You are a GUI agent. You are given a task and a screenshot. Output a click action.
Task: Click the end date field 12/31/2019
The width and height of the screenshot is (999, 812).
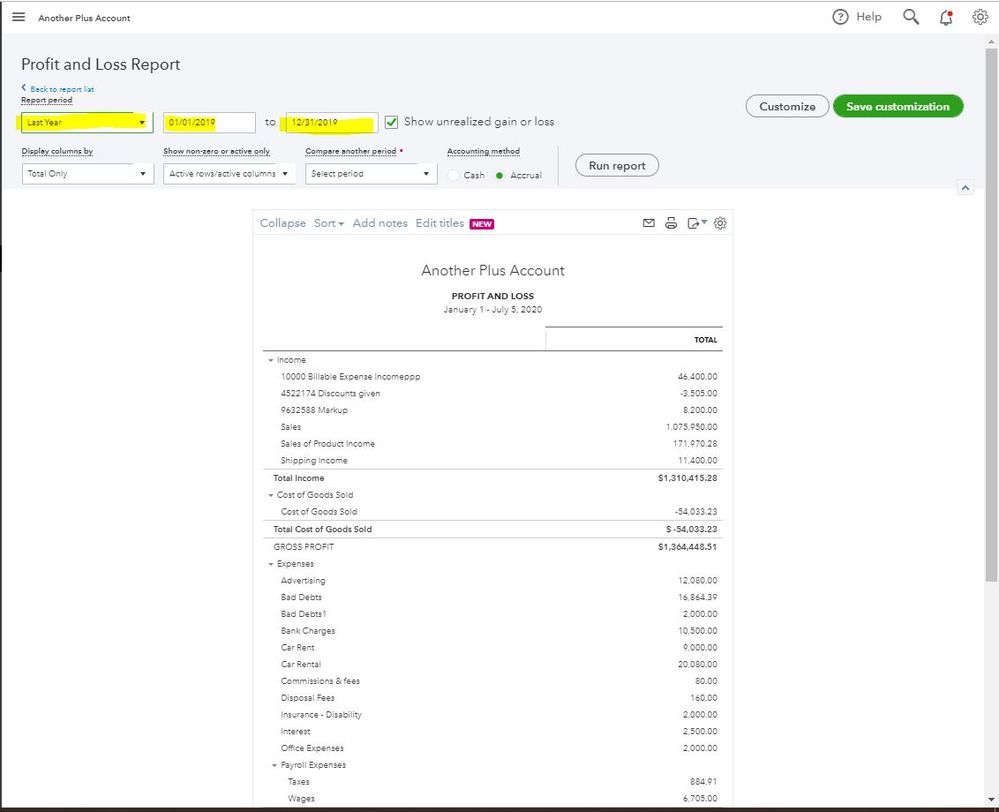(331, 122)
